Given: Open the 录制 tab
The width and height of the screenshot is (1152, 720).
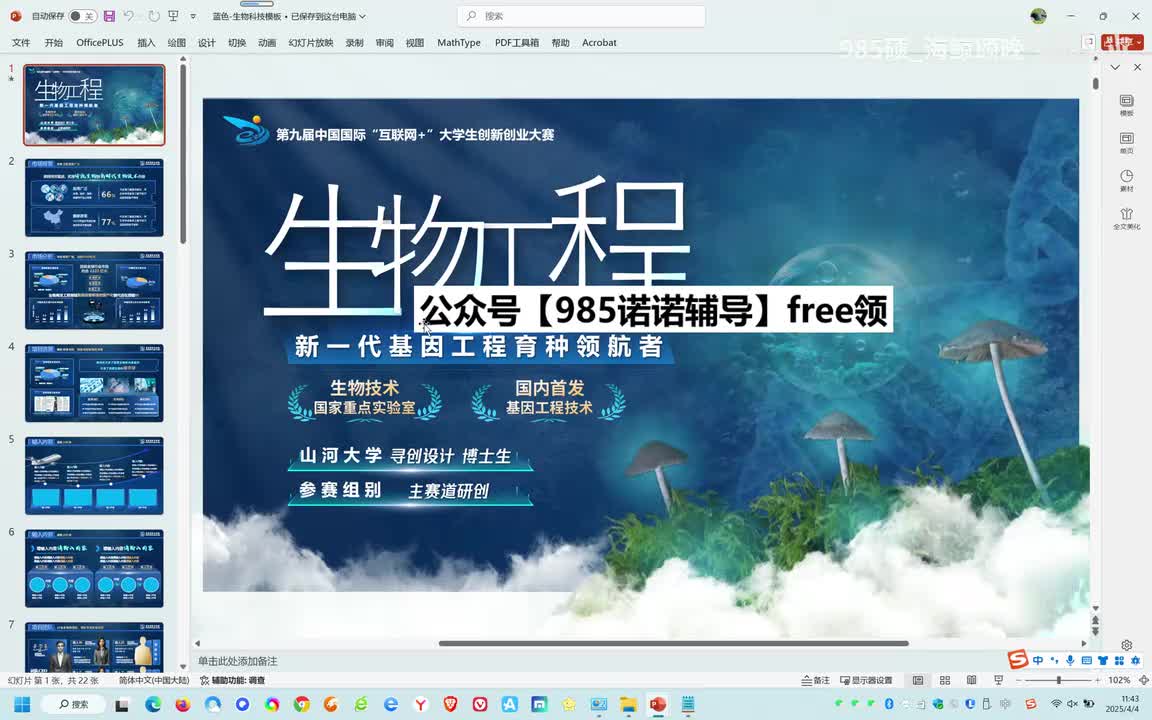Looking at the screenshot, I should (354, 43).
